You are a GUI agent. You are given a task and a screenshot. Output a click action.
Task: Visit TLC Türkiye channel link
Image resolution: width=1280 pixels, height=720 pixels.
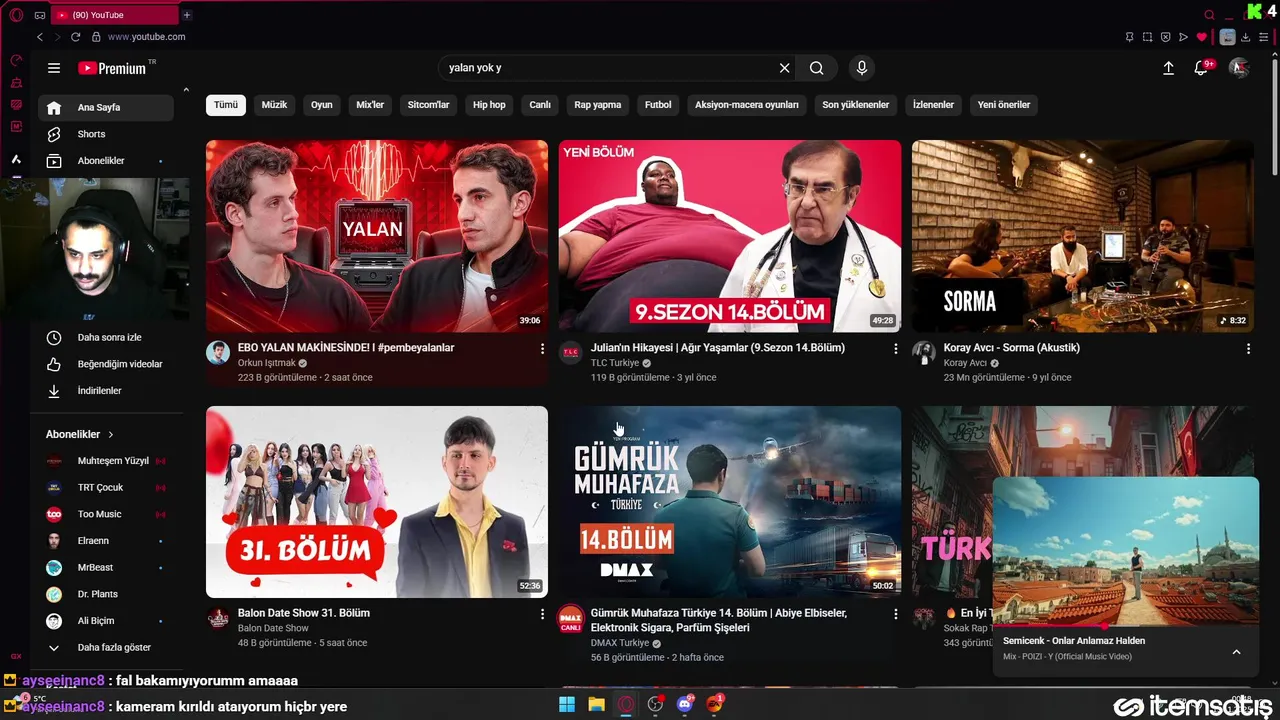click(x=615, y=363)
